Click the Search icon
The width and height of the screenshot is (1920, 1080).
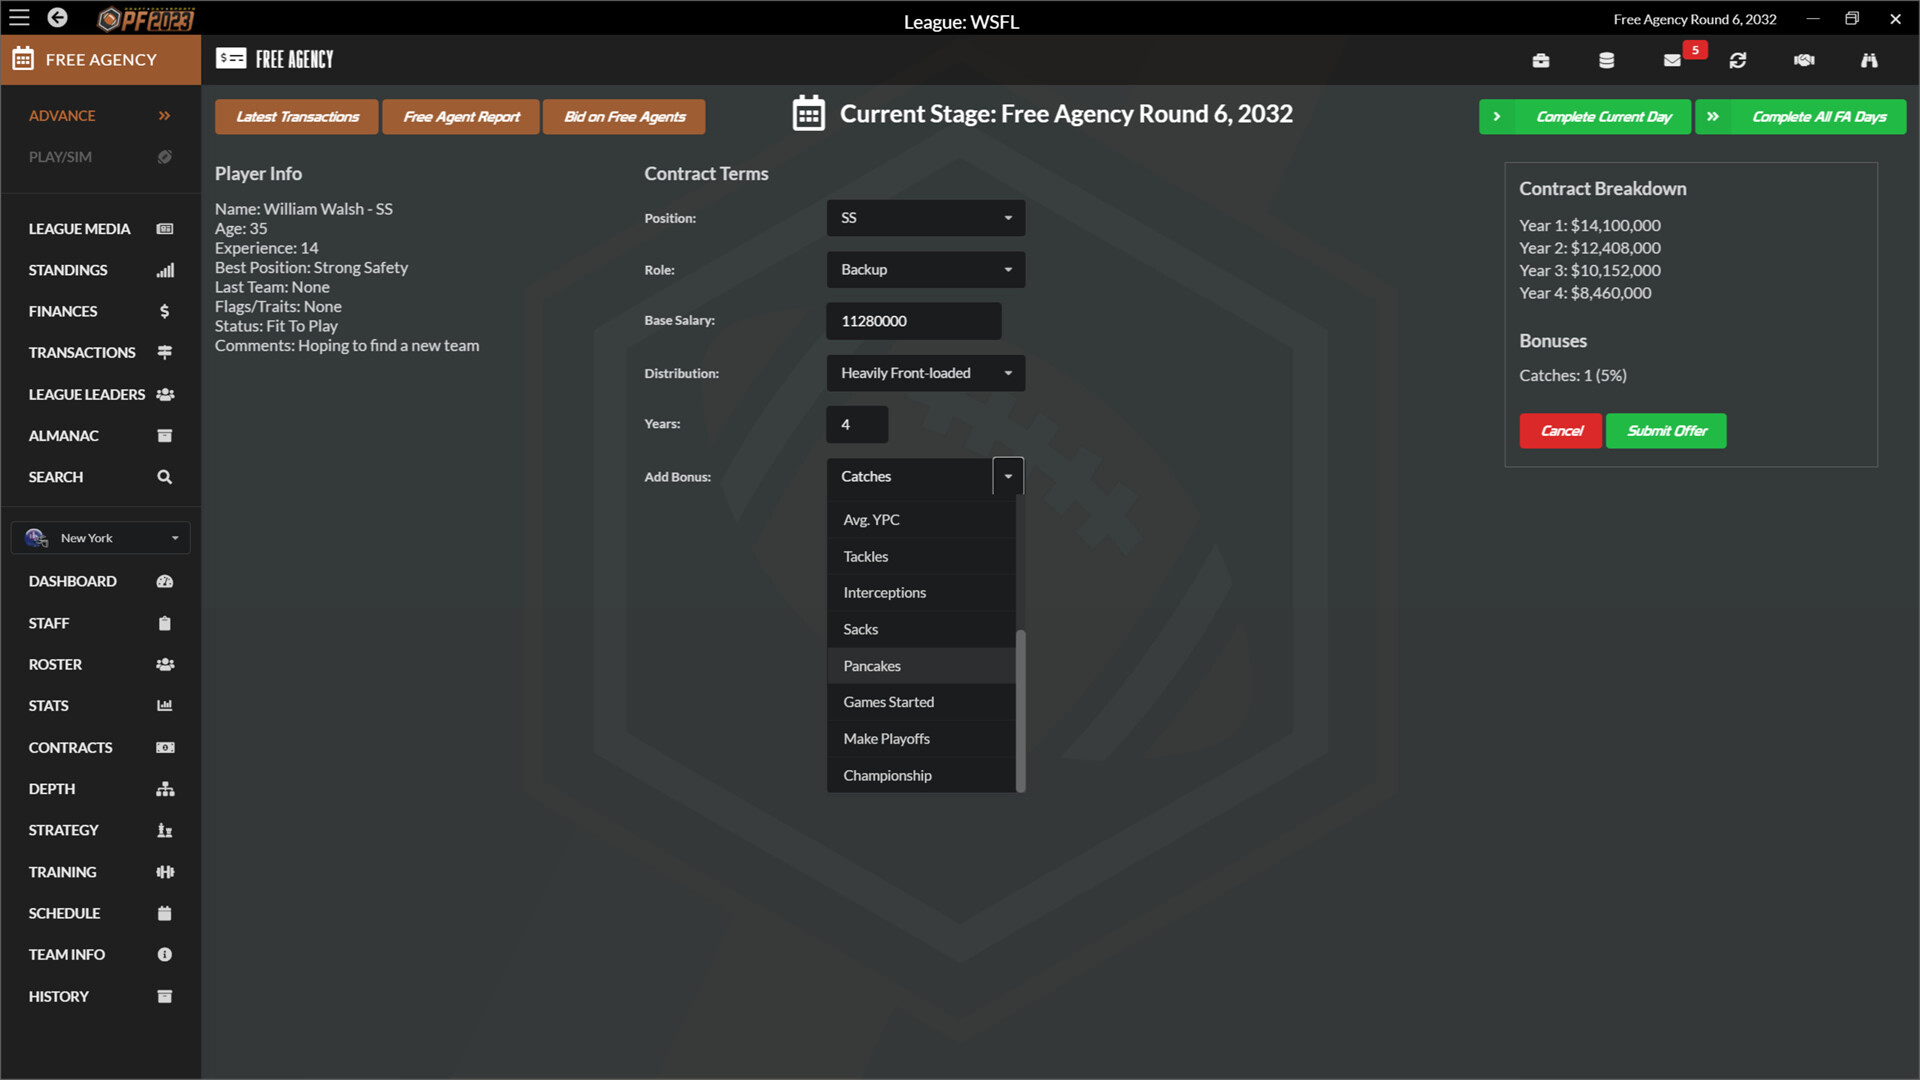pyautogui.click(x=165, y=476)
